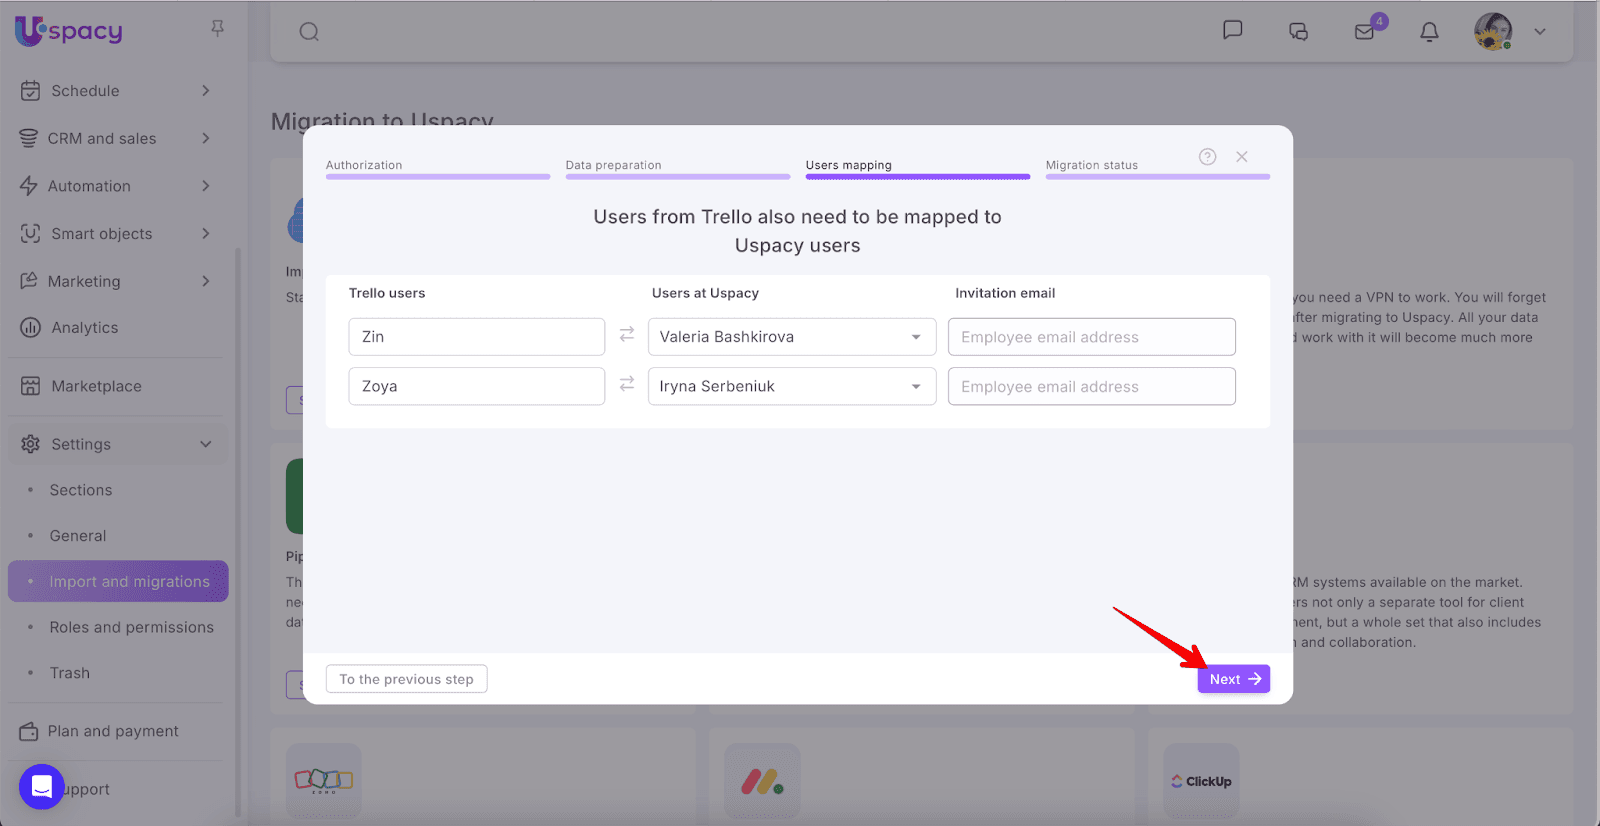Screen dimensions: 1600x826
Task: Click the Next button
Action: click(x=1233, y=679)
